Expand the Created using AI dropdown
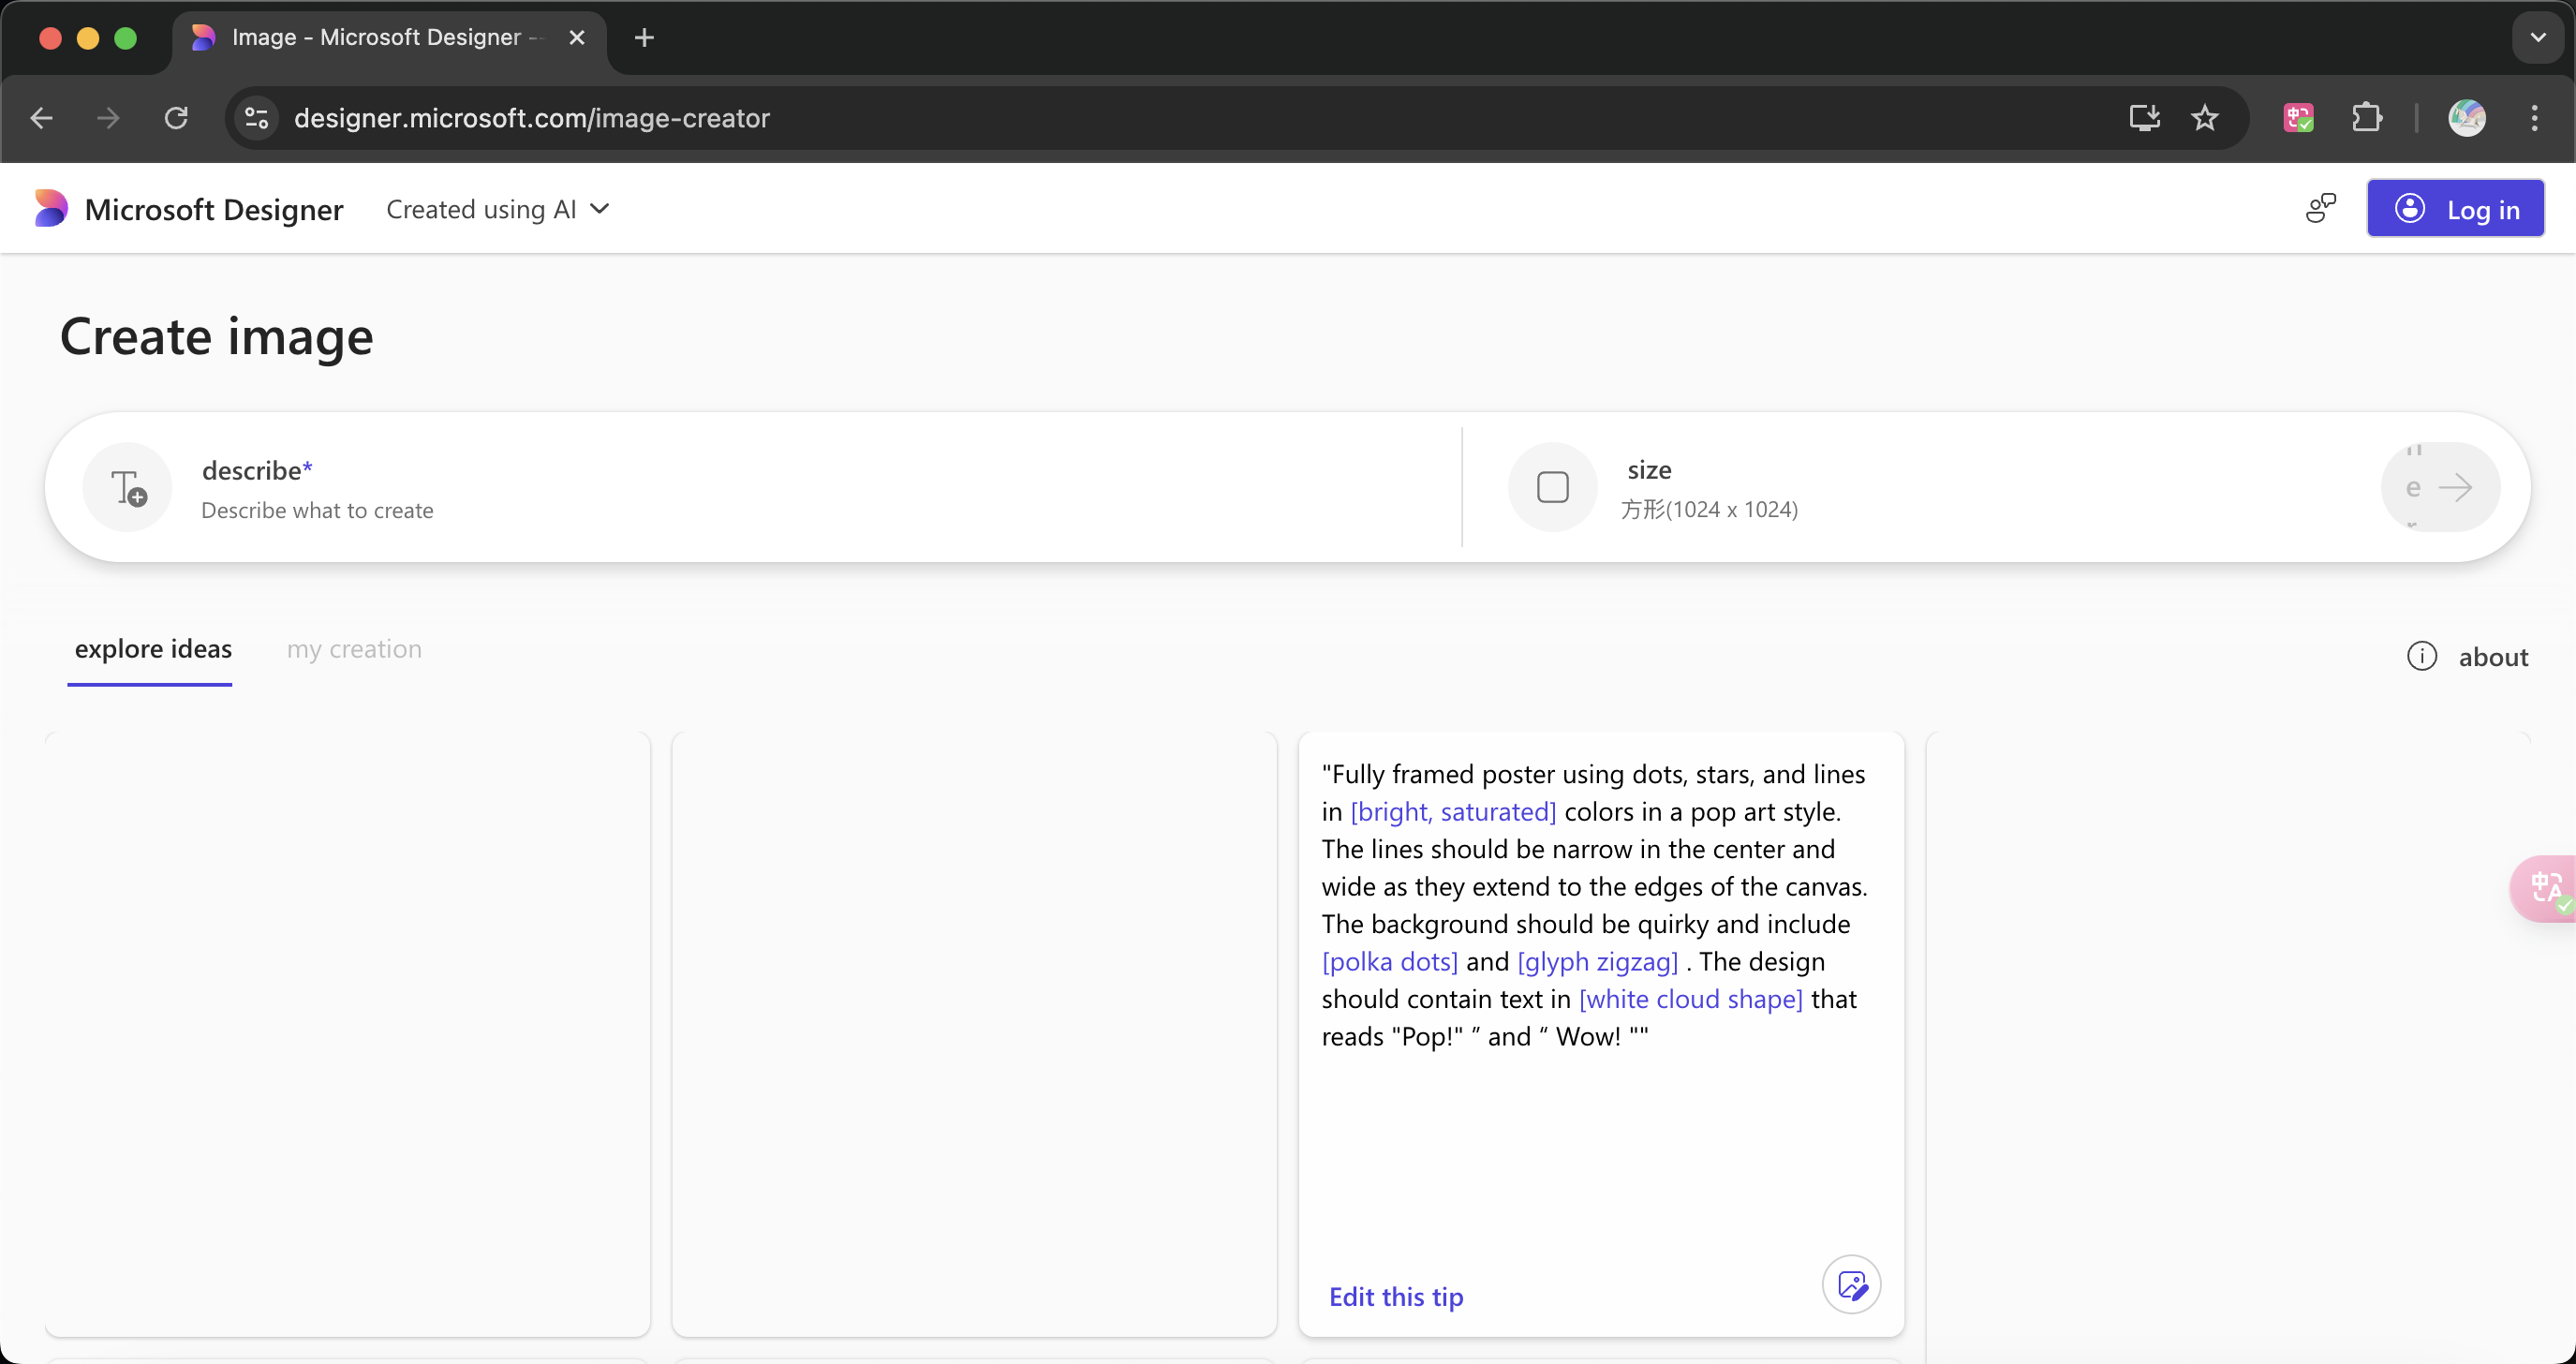2576x1364 pixels. (497, 209)
